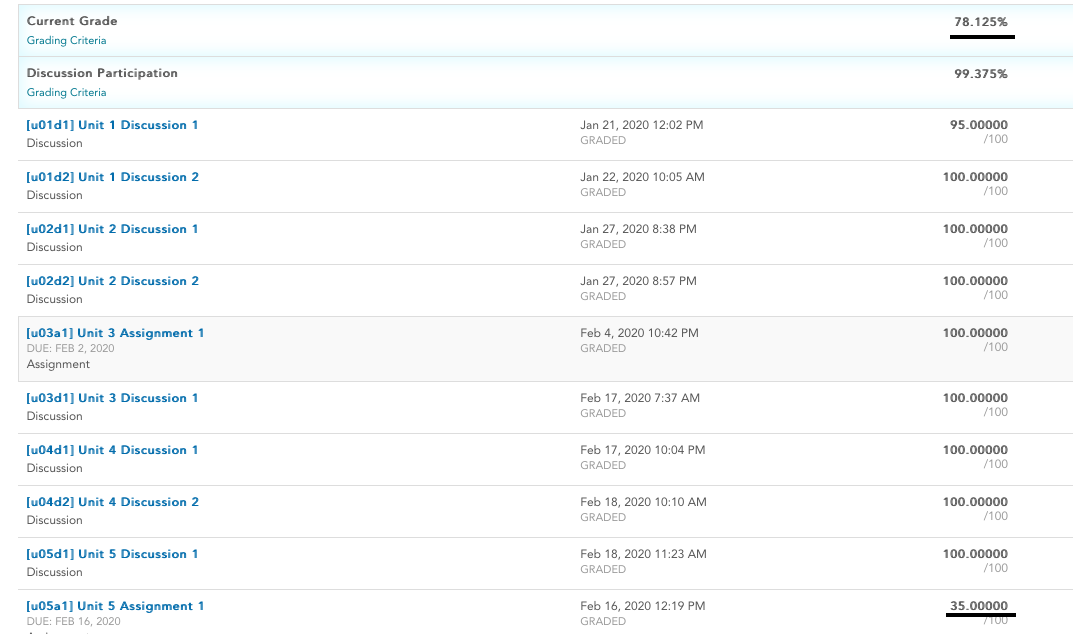Click the Feb 4, 2020 10:42 PM submission date
The image size is (1073, 634).
[x=639, y=333]
